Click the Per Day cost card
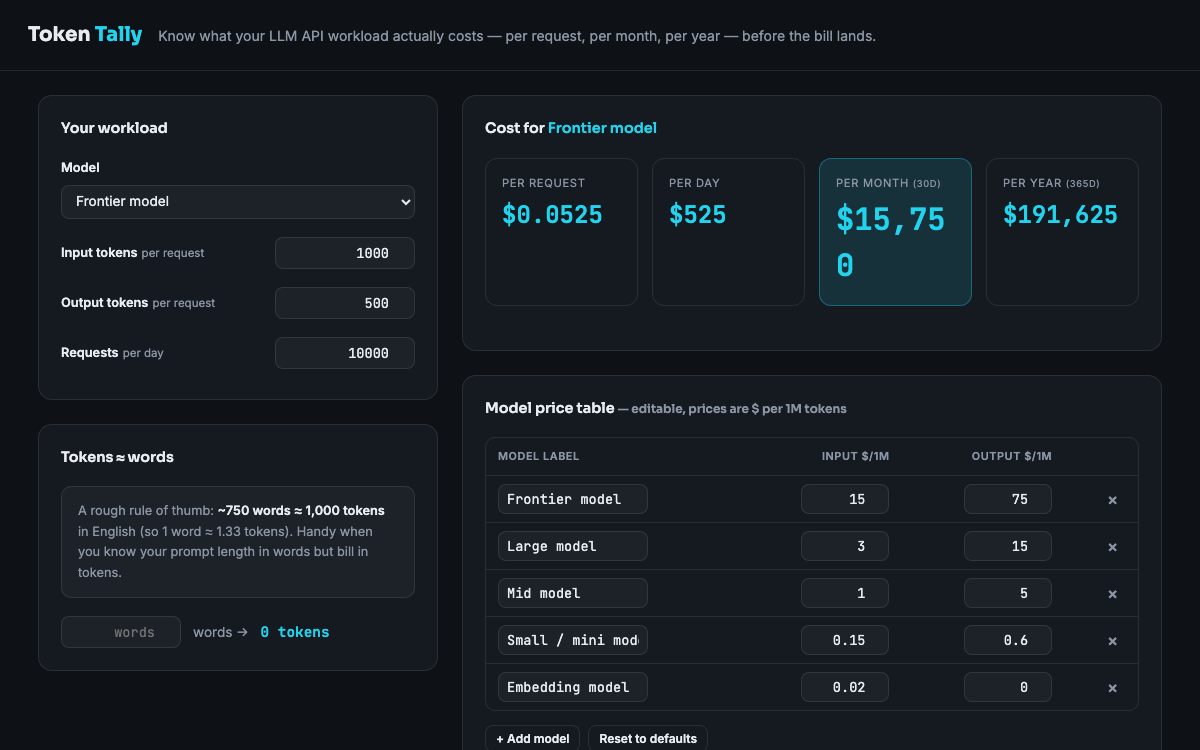This screenshot has height=750, width=1200. tap(728, 232)
